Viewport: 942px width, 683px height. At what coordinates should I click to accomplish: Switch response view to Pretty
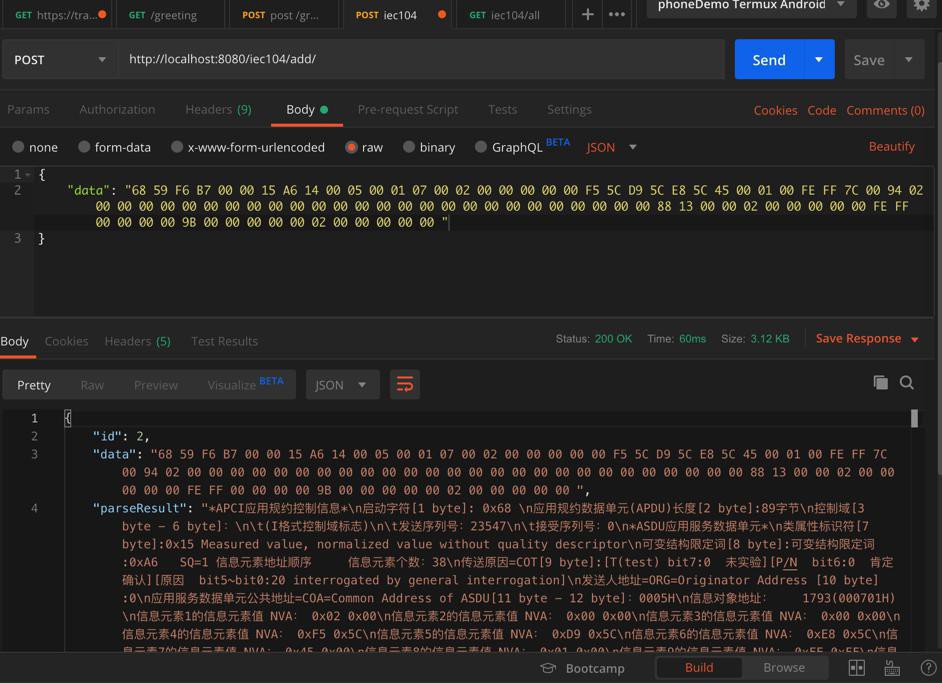pos(34,385)
